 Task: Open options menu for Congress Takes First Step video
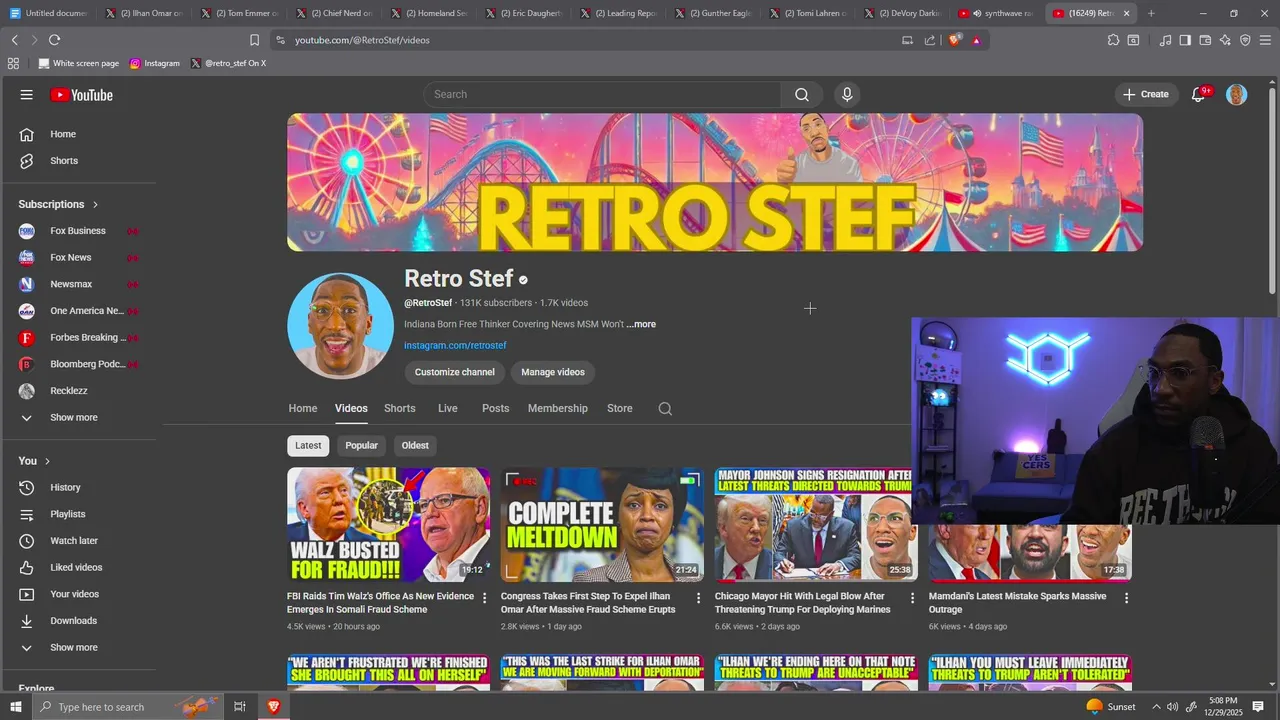tap(699, 598)
